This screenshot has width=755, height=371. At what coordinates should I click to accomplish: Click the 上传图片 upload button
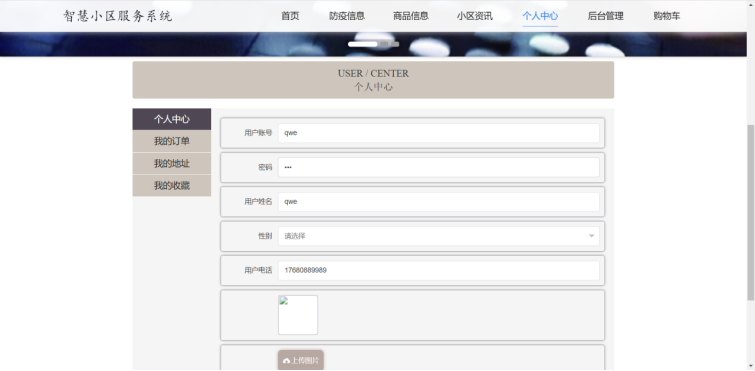[300, 360]
